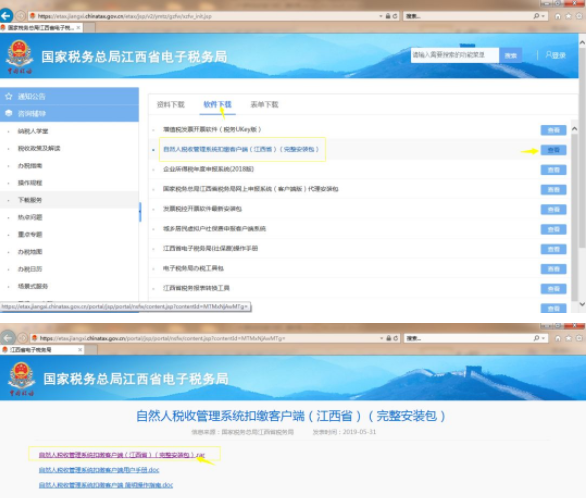
Task: Click 查看 for 增值税发票开票软件（税务UKey版）
Action: point(553,130)
